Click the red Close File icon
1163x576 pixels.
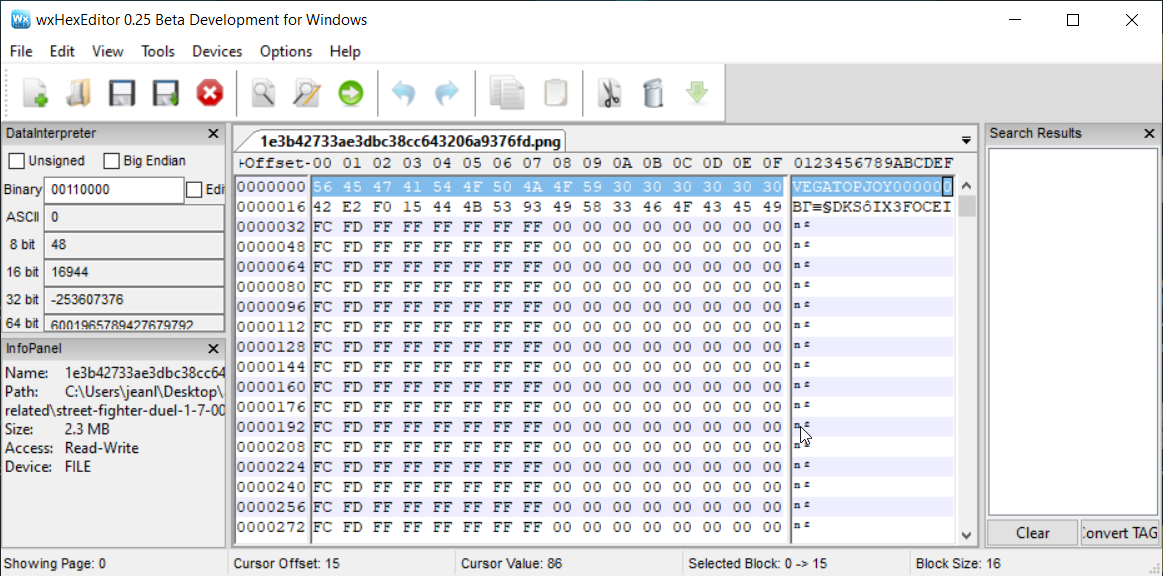click(210, 93)
